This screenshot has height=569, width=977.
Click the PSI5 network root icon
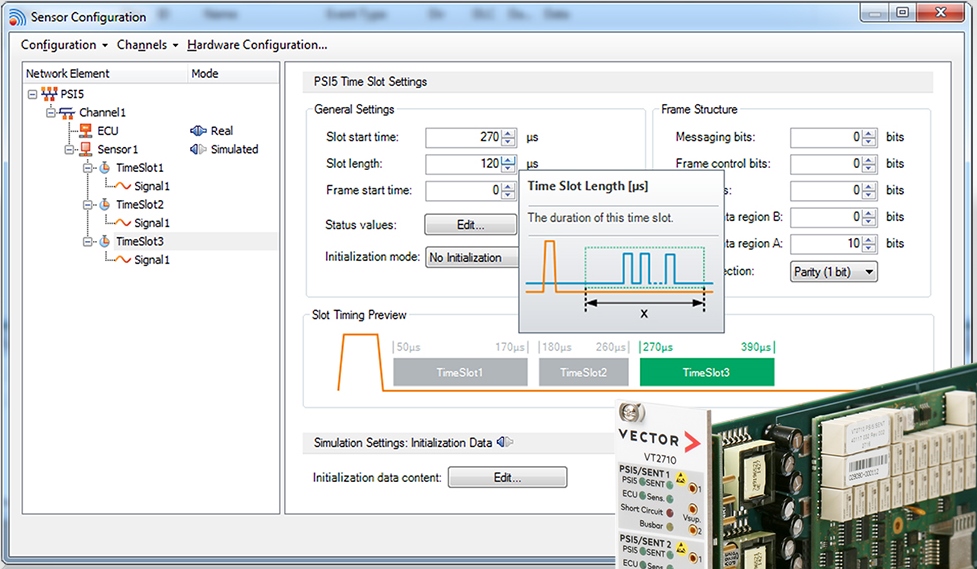49,95
